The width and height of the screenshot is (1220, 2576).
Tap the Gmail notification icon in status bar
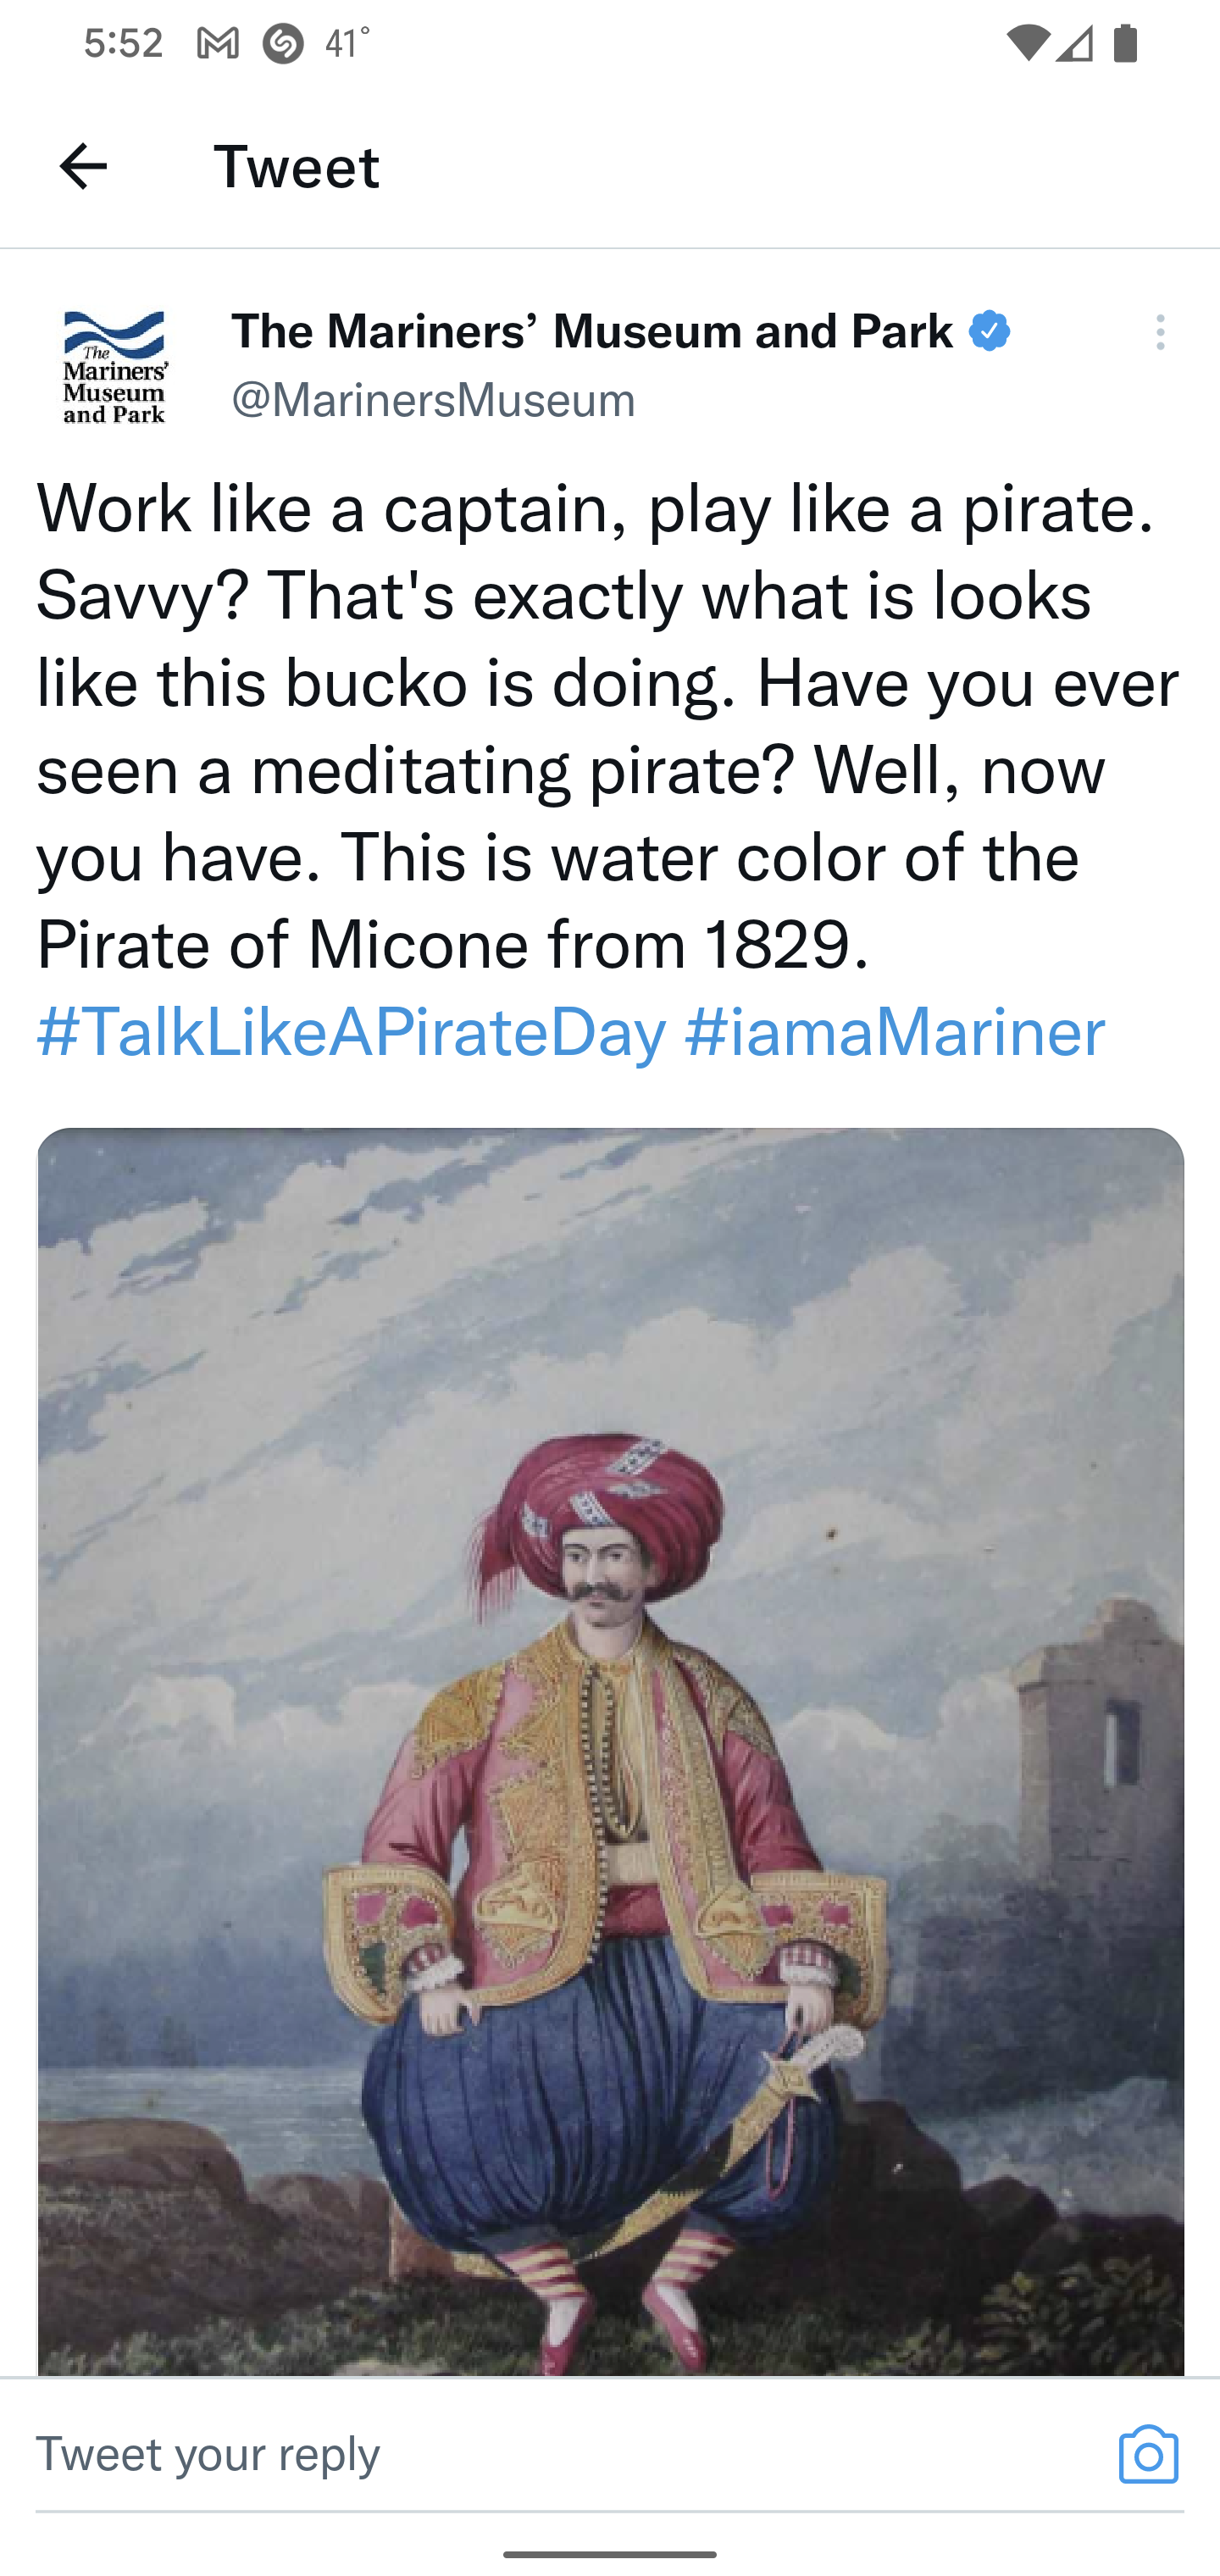coord(217,44)
